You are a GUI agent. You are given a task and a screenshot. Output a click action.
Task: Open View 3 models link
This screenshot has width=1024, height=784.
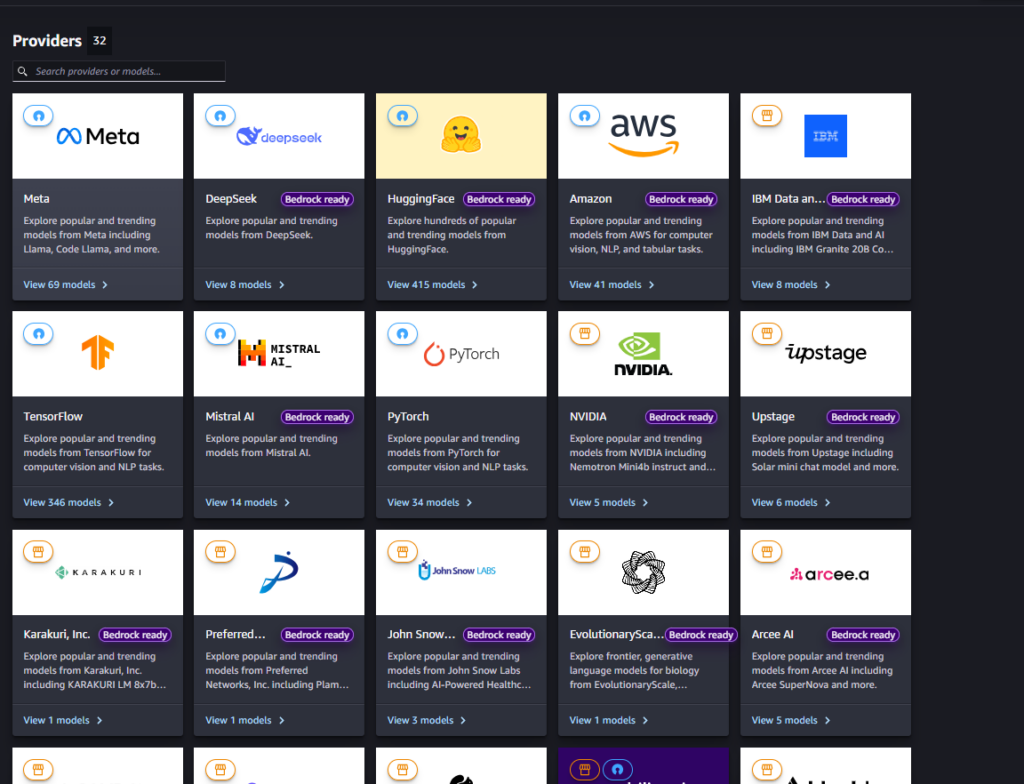click(x=426, y=720)
